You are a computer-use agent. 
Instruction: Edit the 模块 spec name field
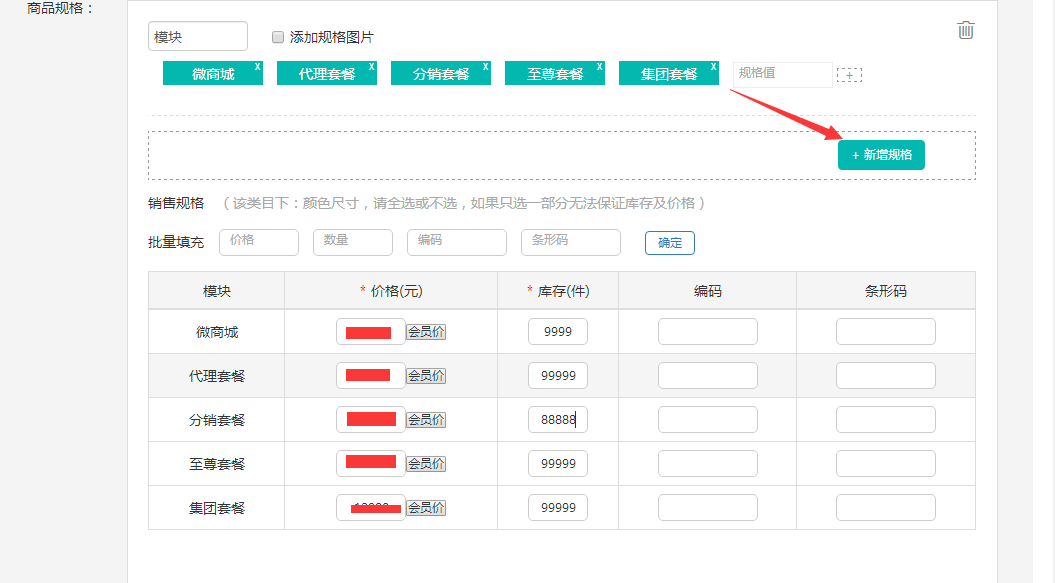click(197, 37)
